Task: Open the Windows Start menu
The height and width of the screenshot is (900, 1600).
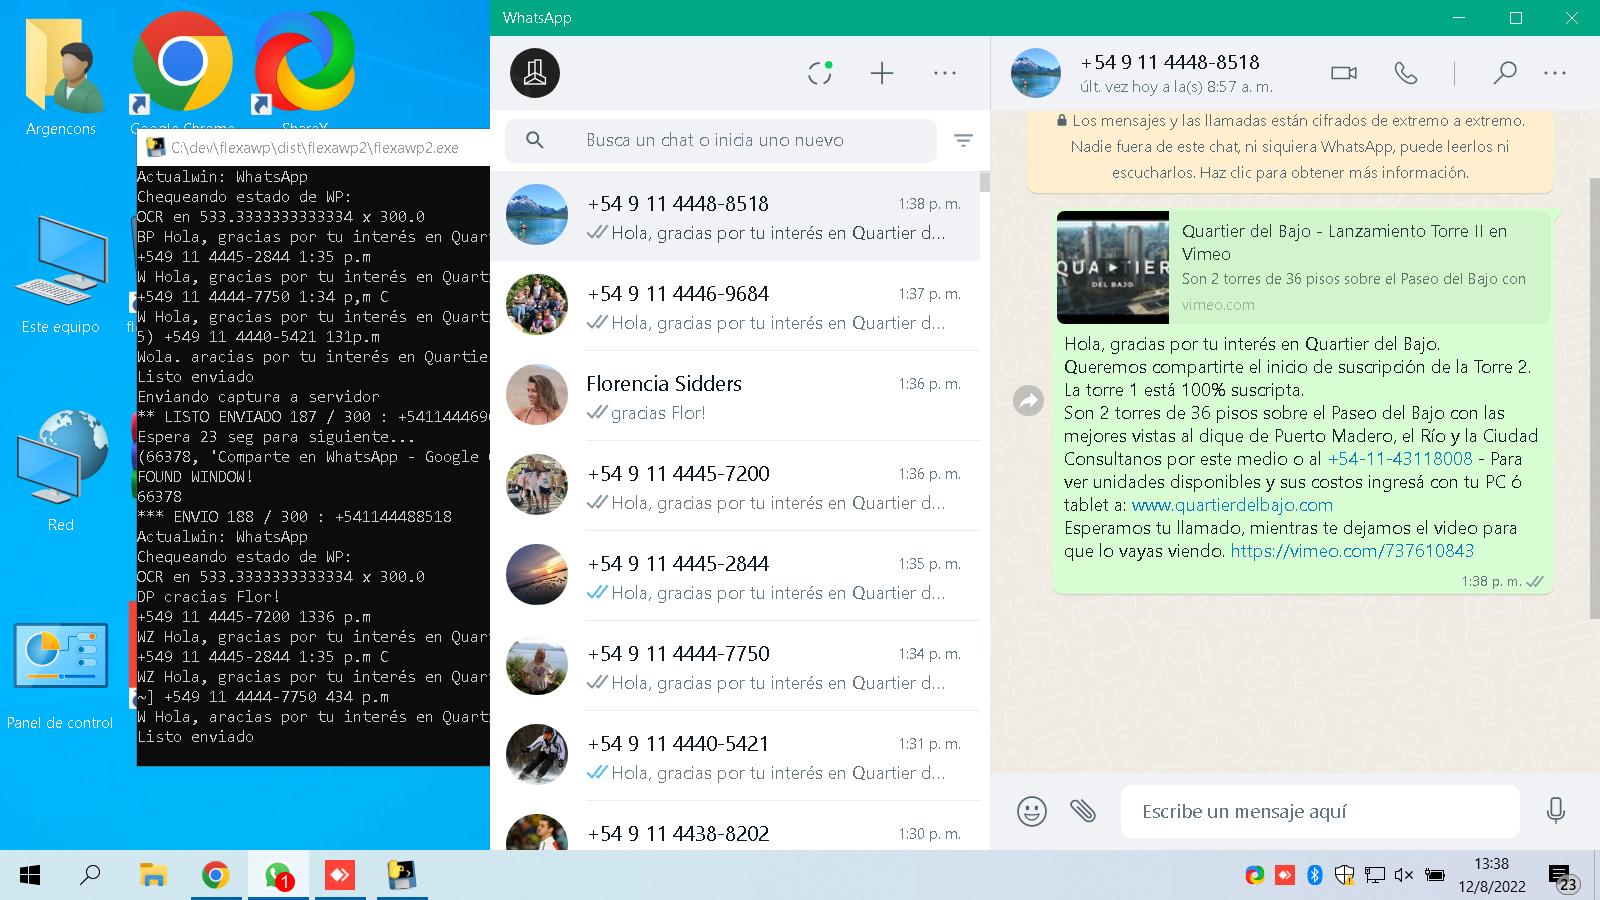Action: [30, 876]
